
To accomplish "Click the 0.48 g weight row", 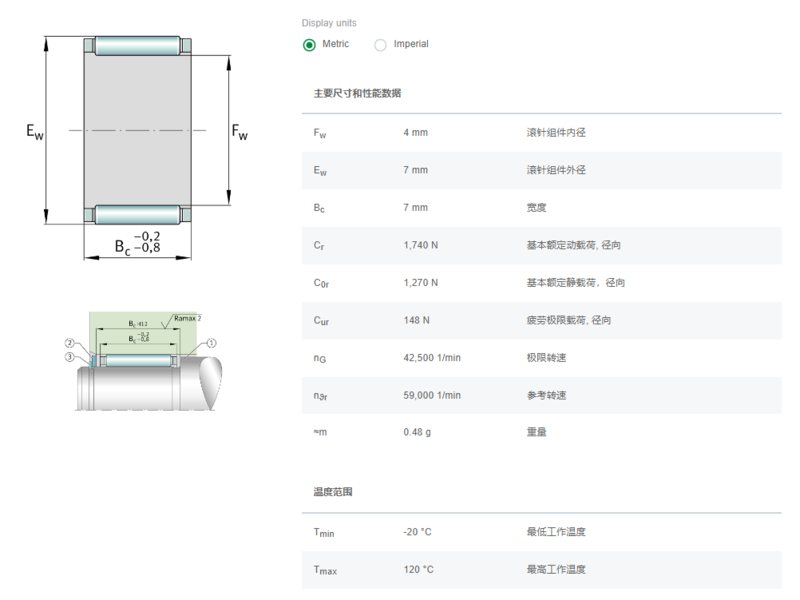I will pos(541,432).
